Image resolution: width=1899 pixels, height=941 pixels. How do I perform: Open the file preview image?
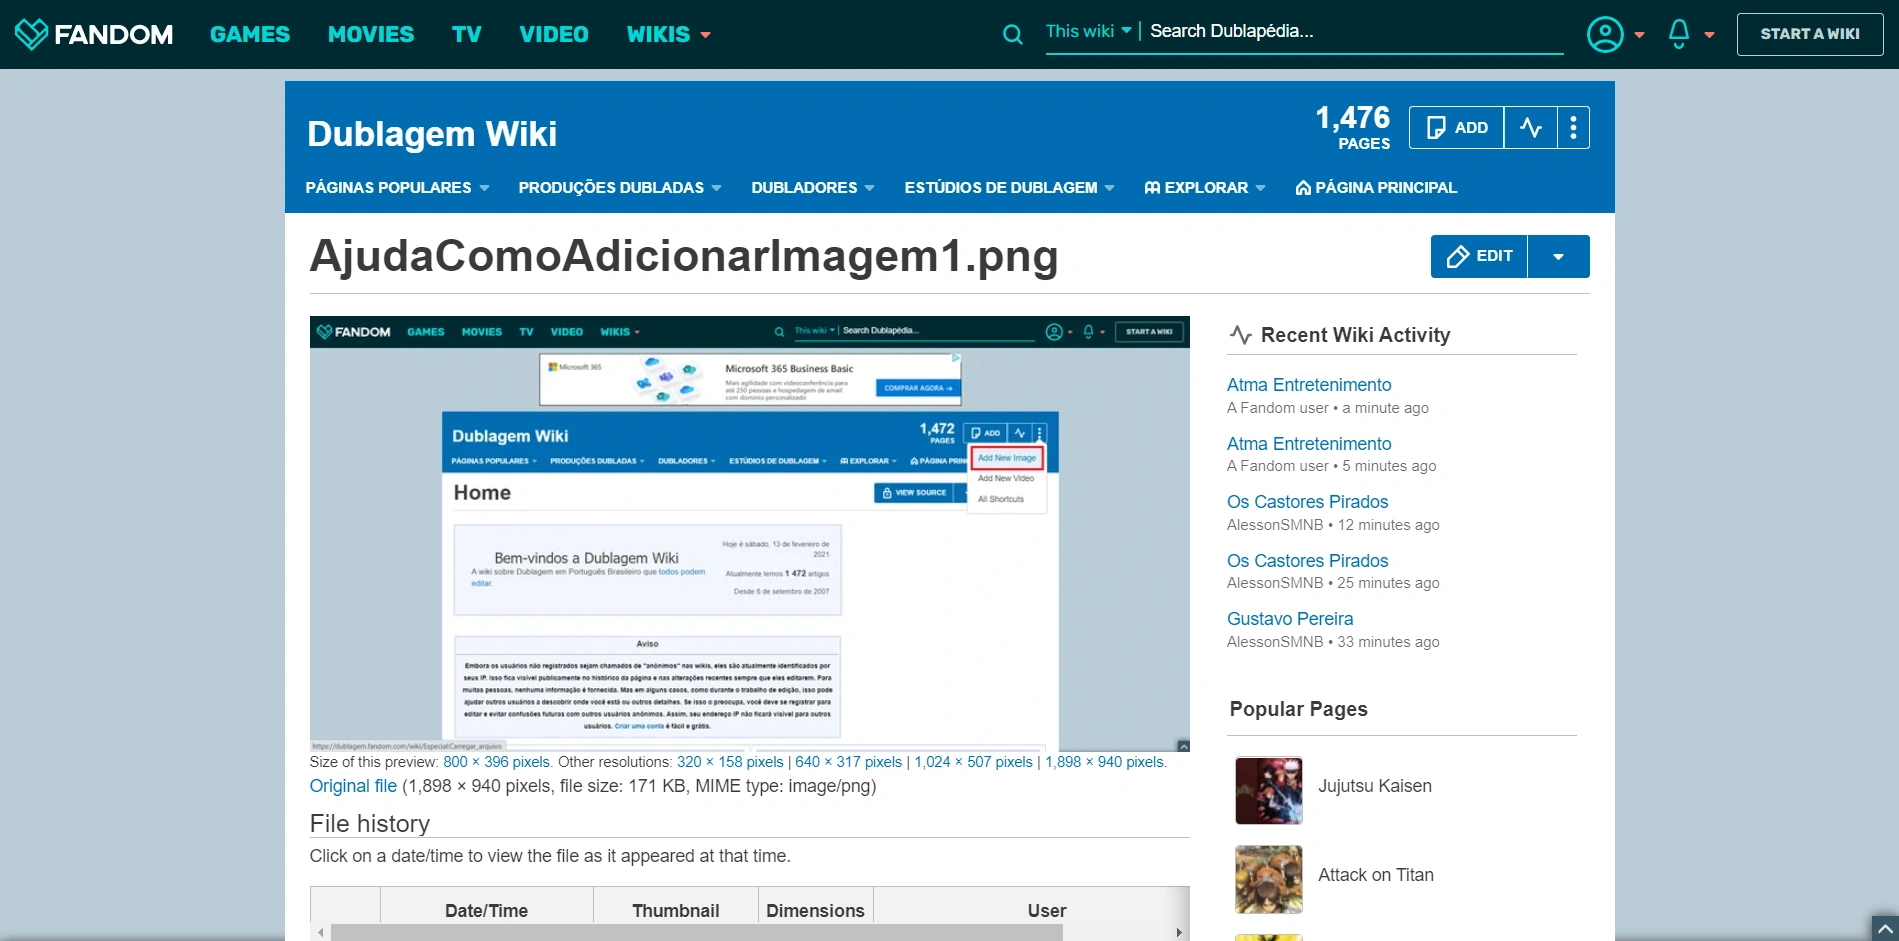click(750, 534)
